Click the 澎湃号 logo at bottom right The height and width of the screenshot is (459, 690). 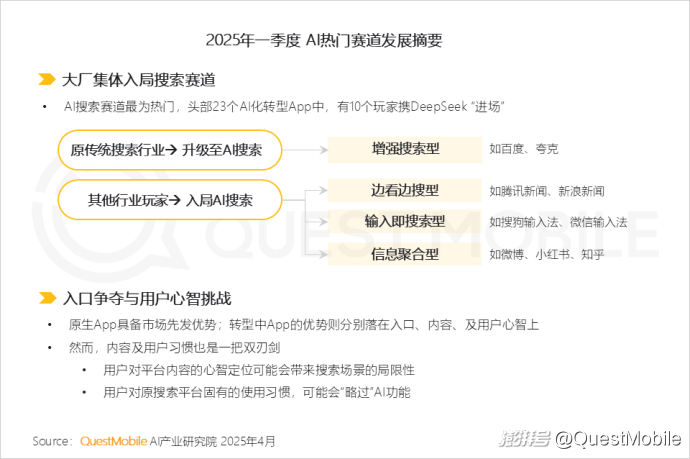tap(525, 439)
